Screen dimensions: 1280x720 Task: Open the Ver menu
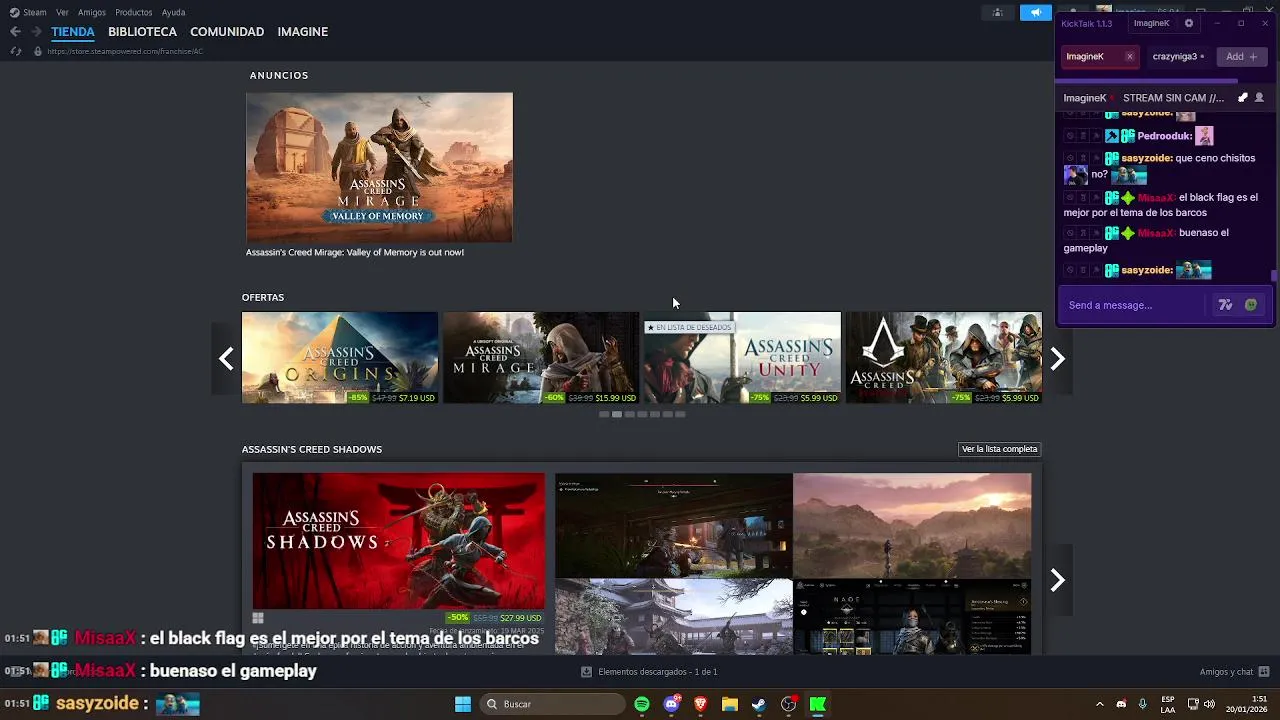62,12
